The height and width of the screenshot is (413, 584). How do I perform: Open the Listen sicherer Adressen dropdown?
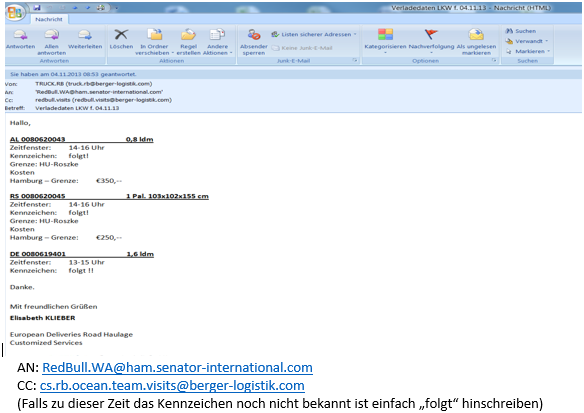(314, 34)
